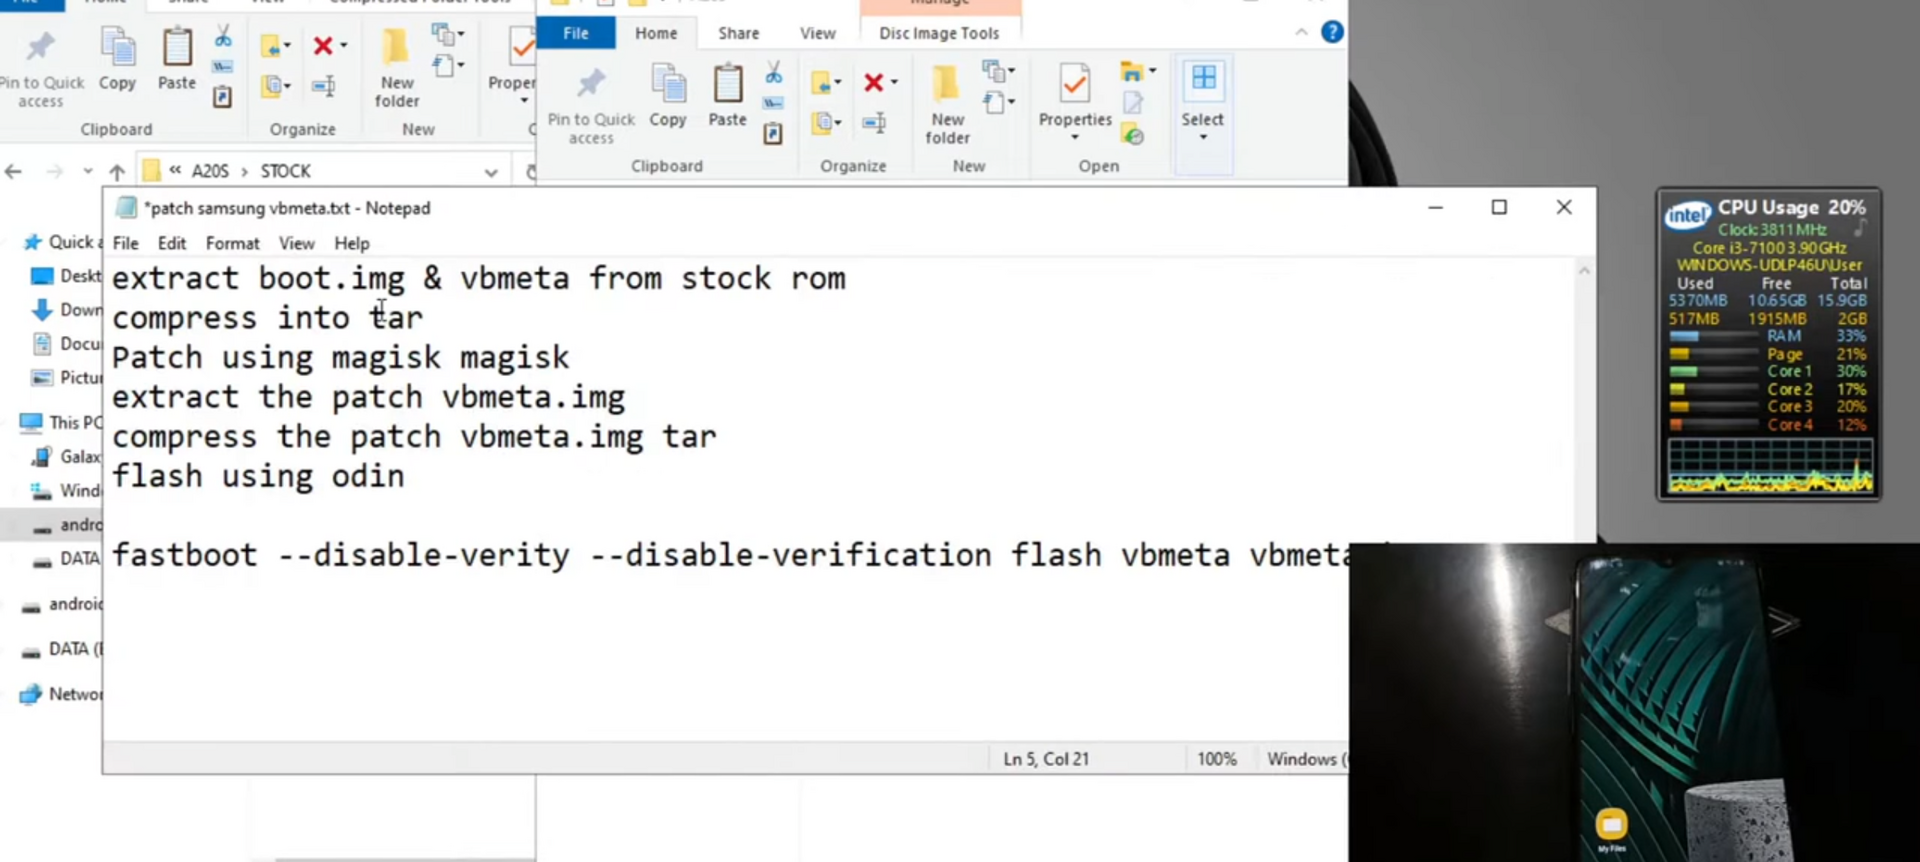Go back in A20S STOCK window

[x=13, y=171]
